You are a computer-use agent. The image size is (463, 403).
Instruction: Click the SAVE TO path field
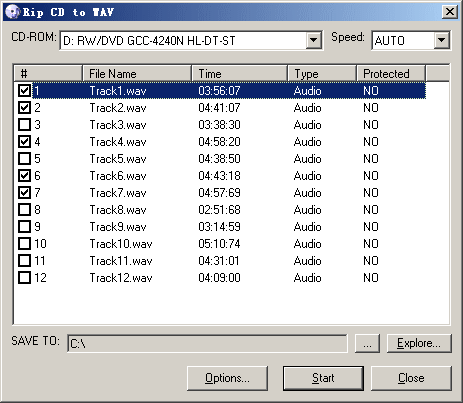click(207, 343)
